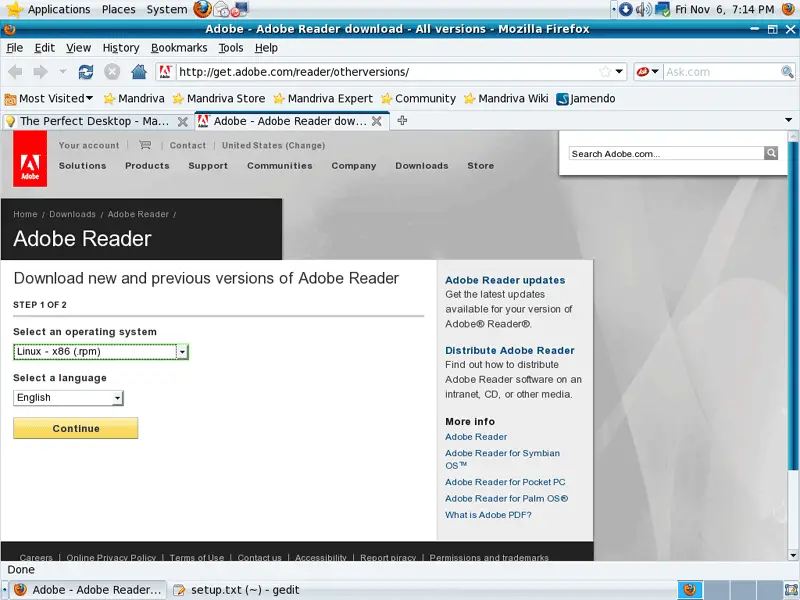800x600 pixels.
Task: Go to Home in the breadcrumb
Action: click(x=26, y=214)
